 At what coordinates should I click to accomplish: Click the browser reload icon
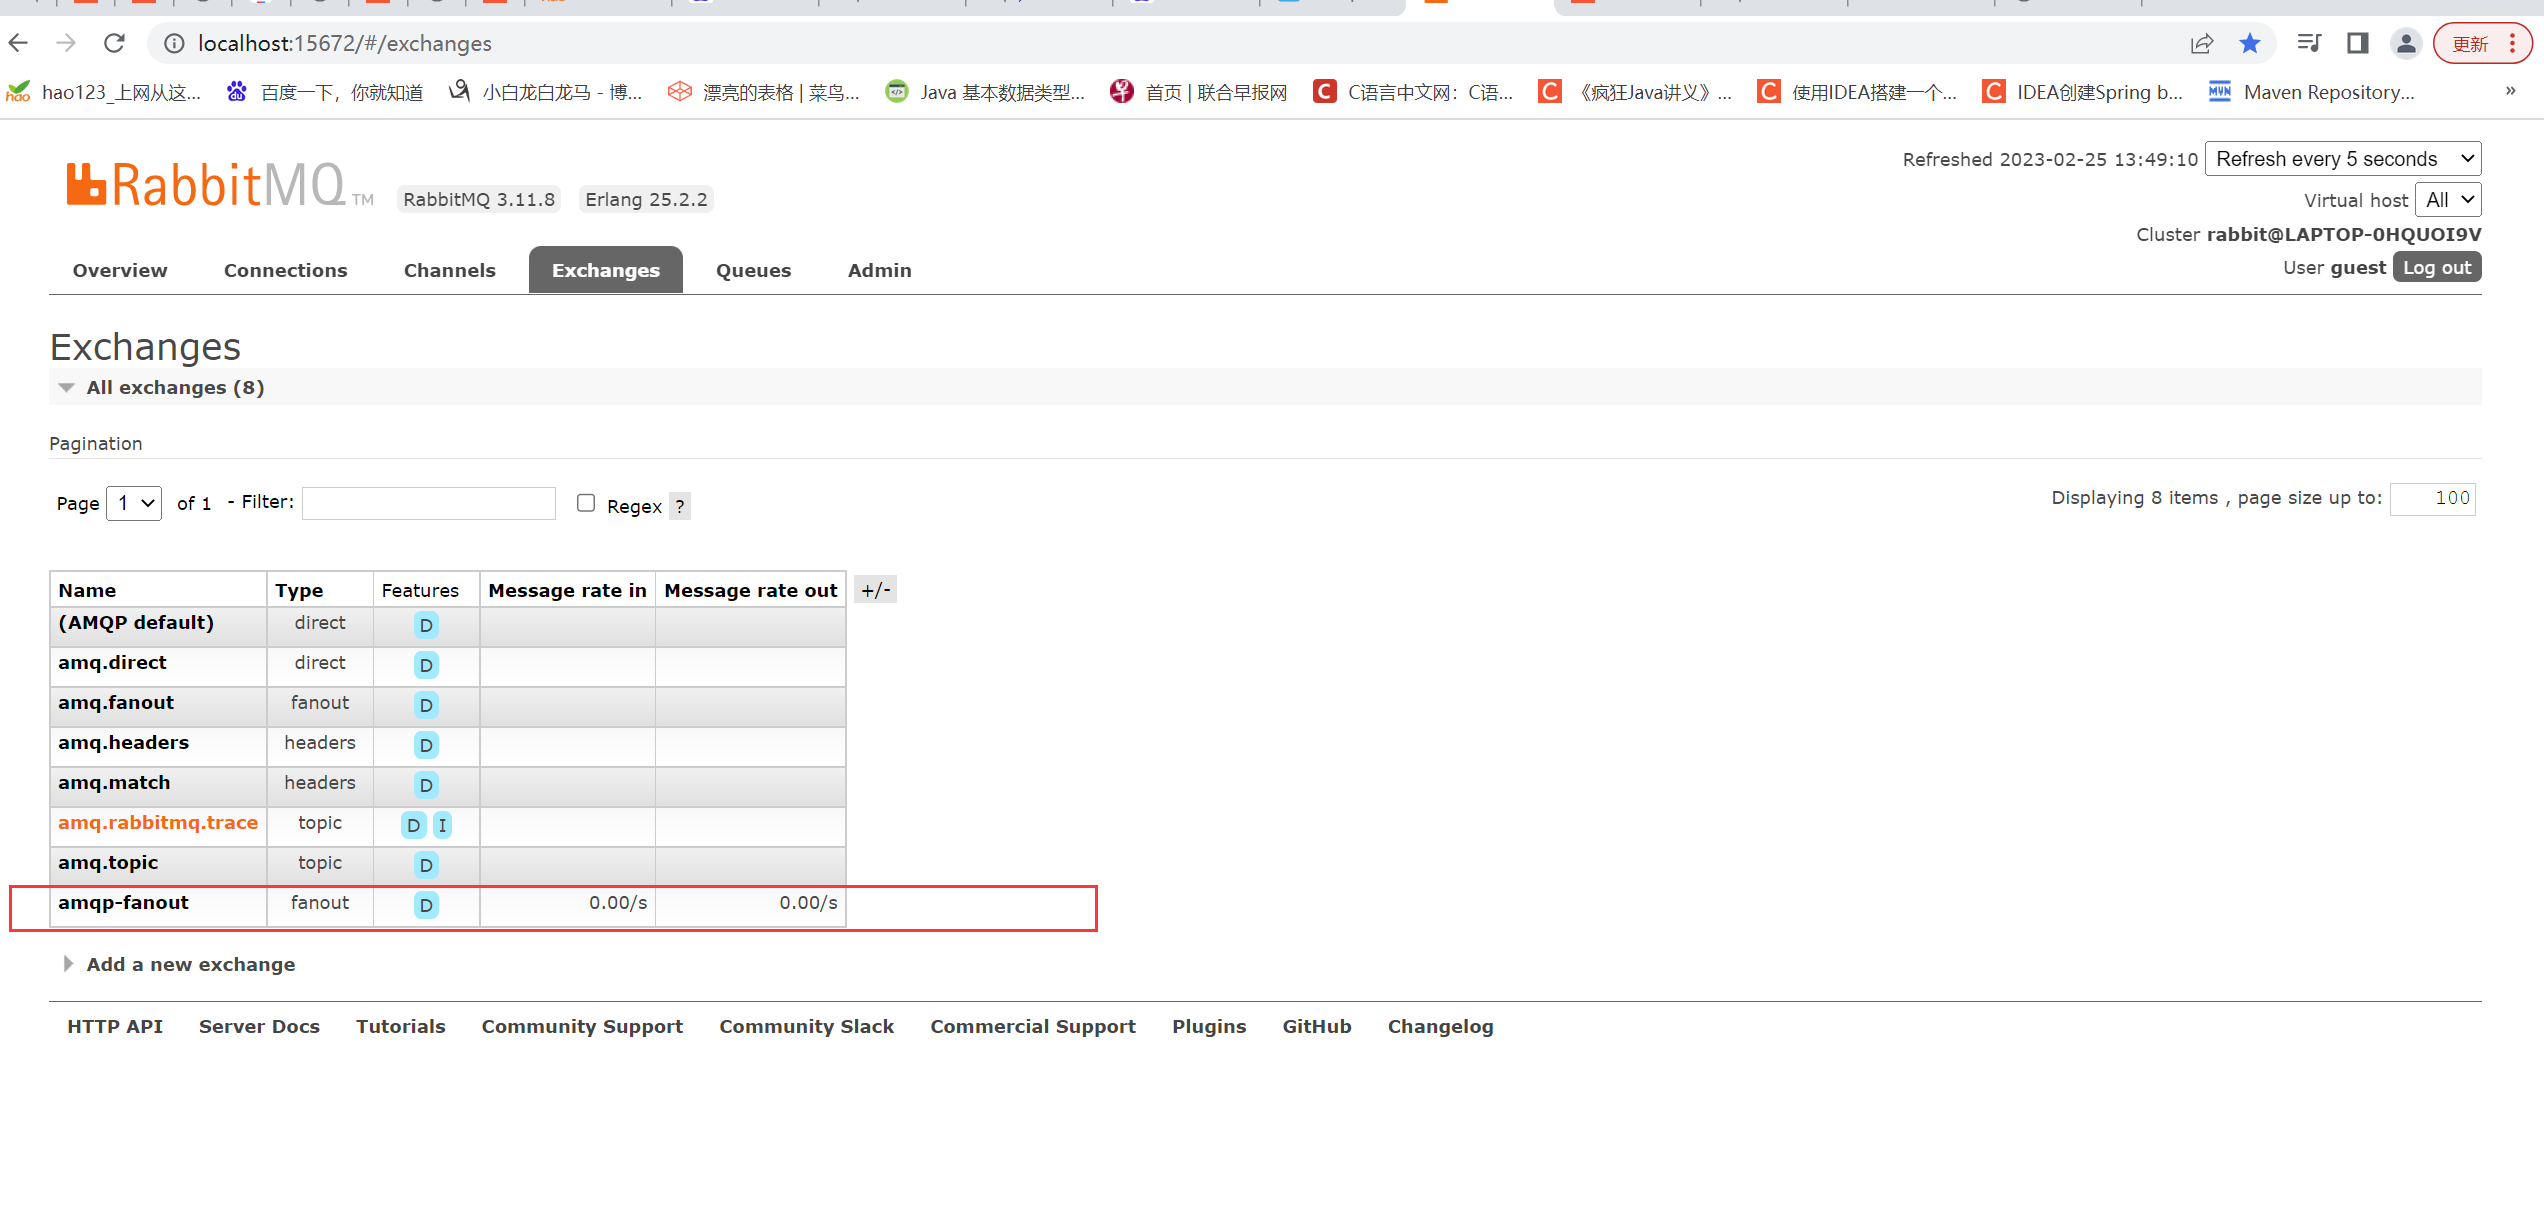[115, 43]
